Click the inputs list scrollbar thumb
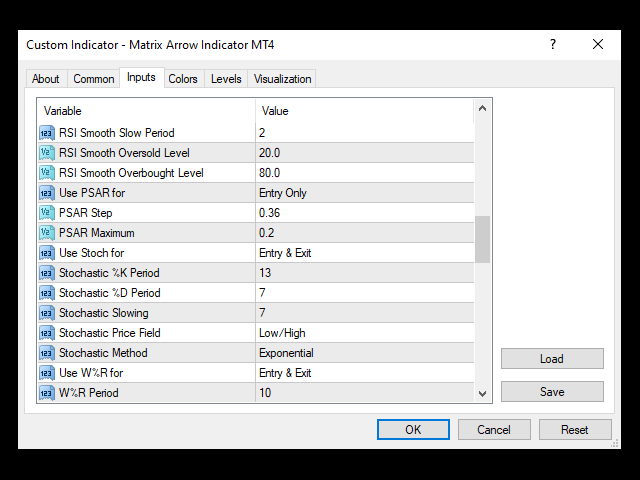Image resolution: width=640 pixels, height=480 pixels. pos(482,239)
